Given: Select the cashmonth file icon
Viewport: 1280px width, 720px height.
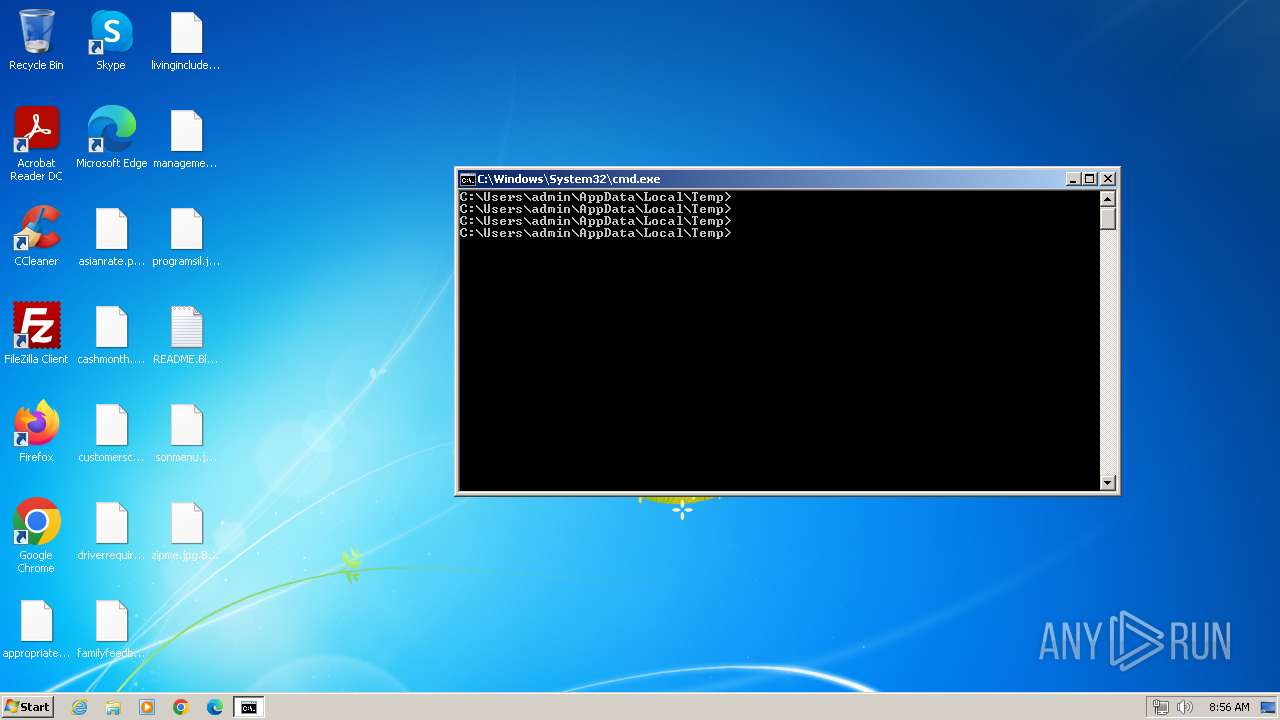Looking at the screenshot, I should point(111,334).
